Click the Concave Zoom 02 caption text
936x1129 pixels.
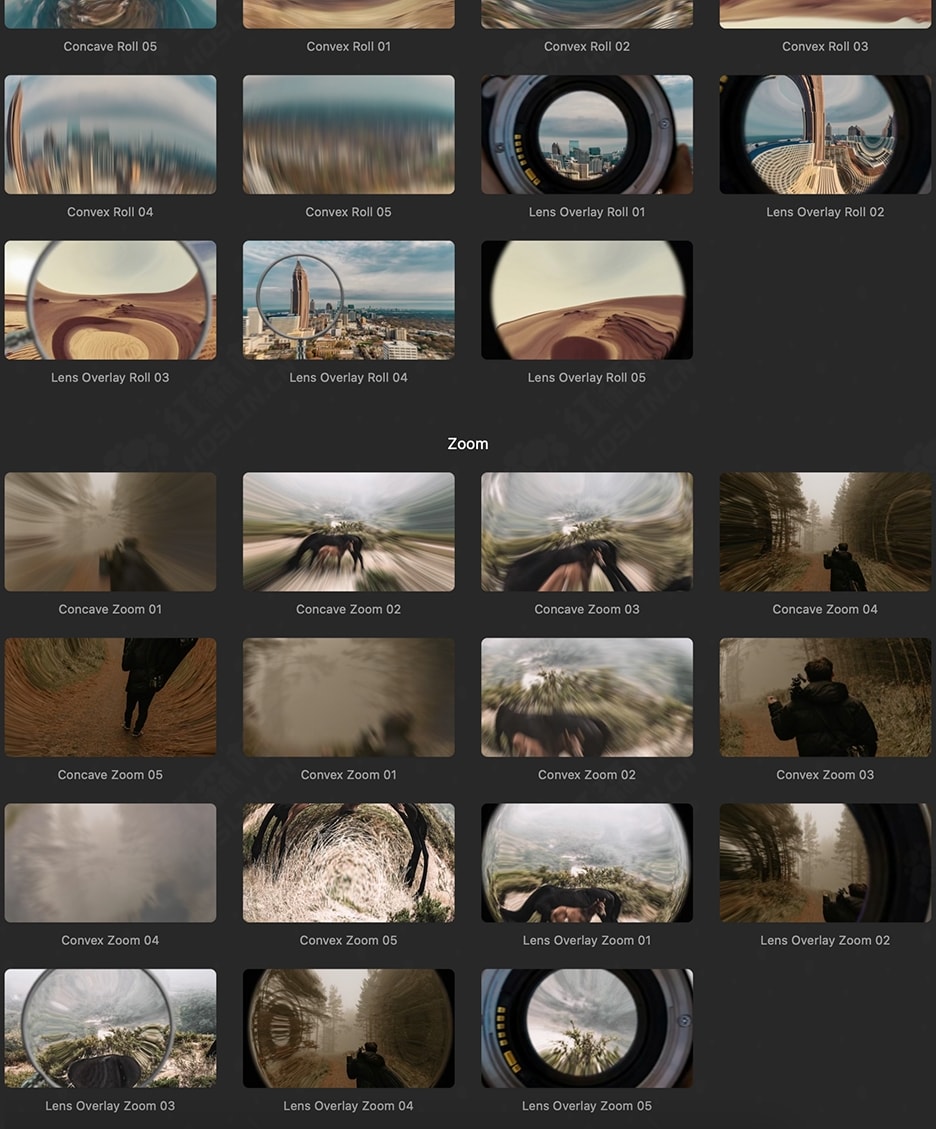[348, 609]
